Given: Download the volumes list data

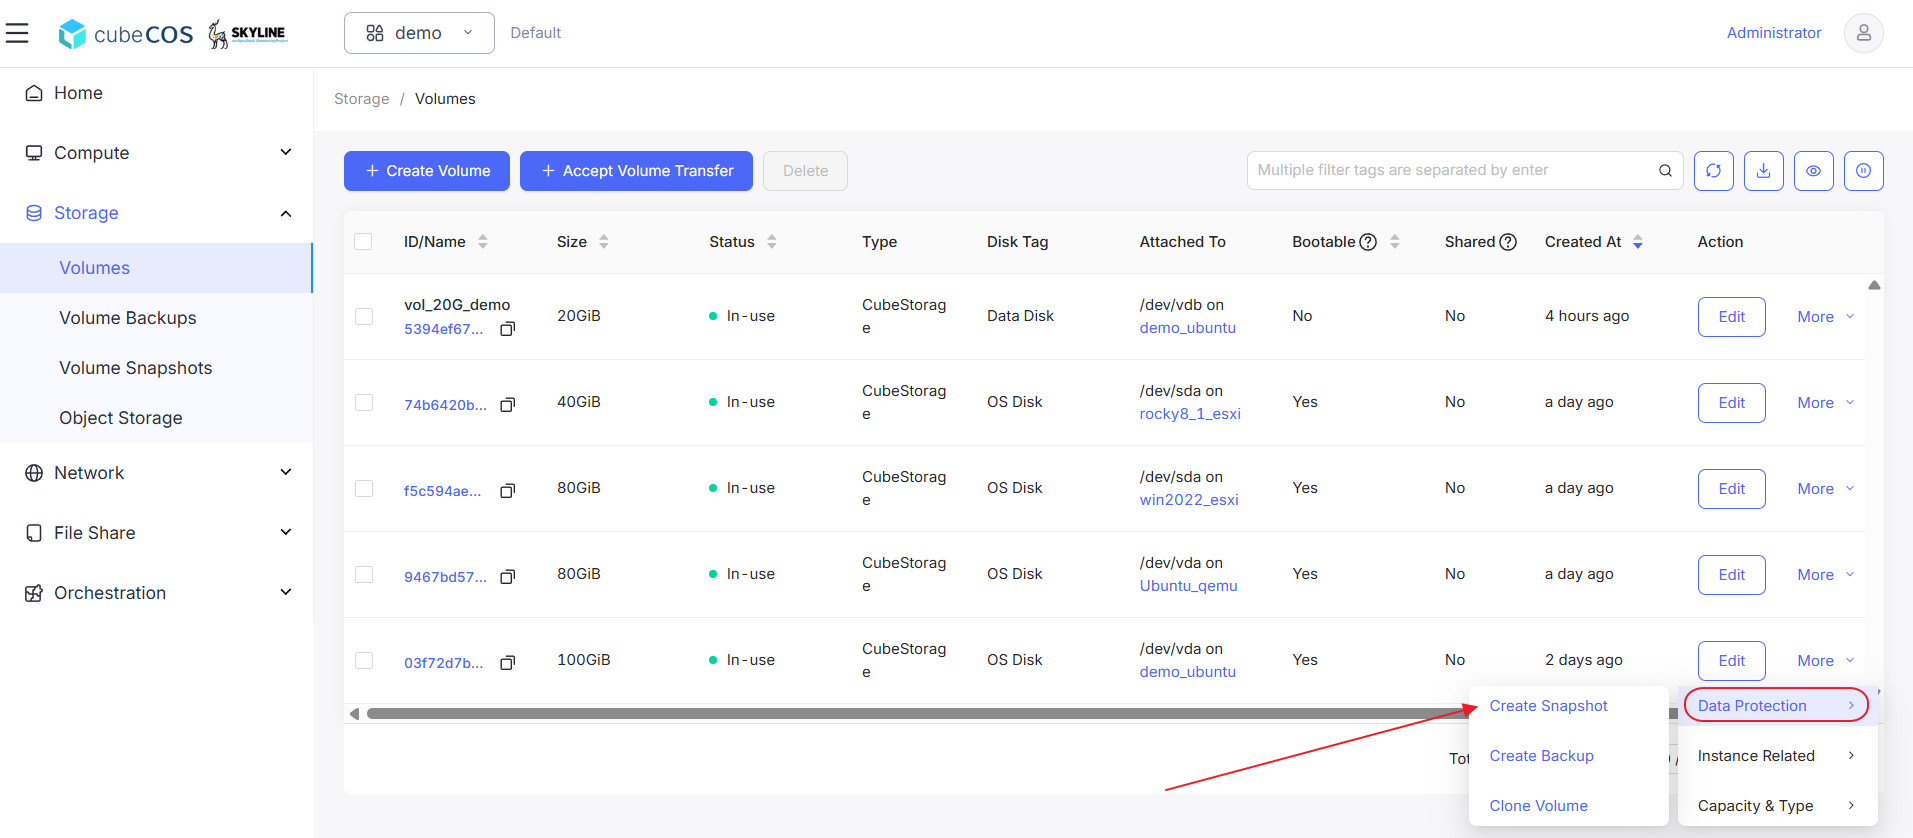Looking at the screenshot, I should click(x=1763, y=171).
